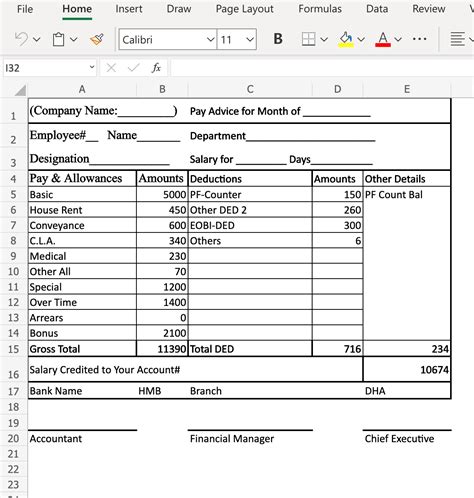
Task: Click the Enter checkmark formula button
Action: pyautogui.click(x=133, y=68)
